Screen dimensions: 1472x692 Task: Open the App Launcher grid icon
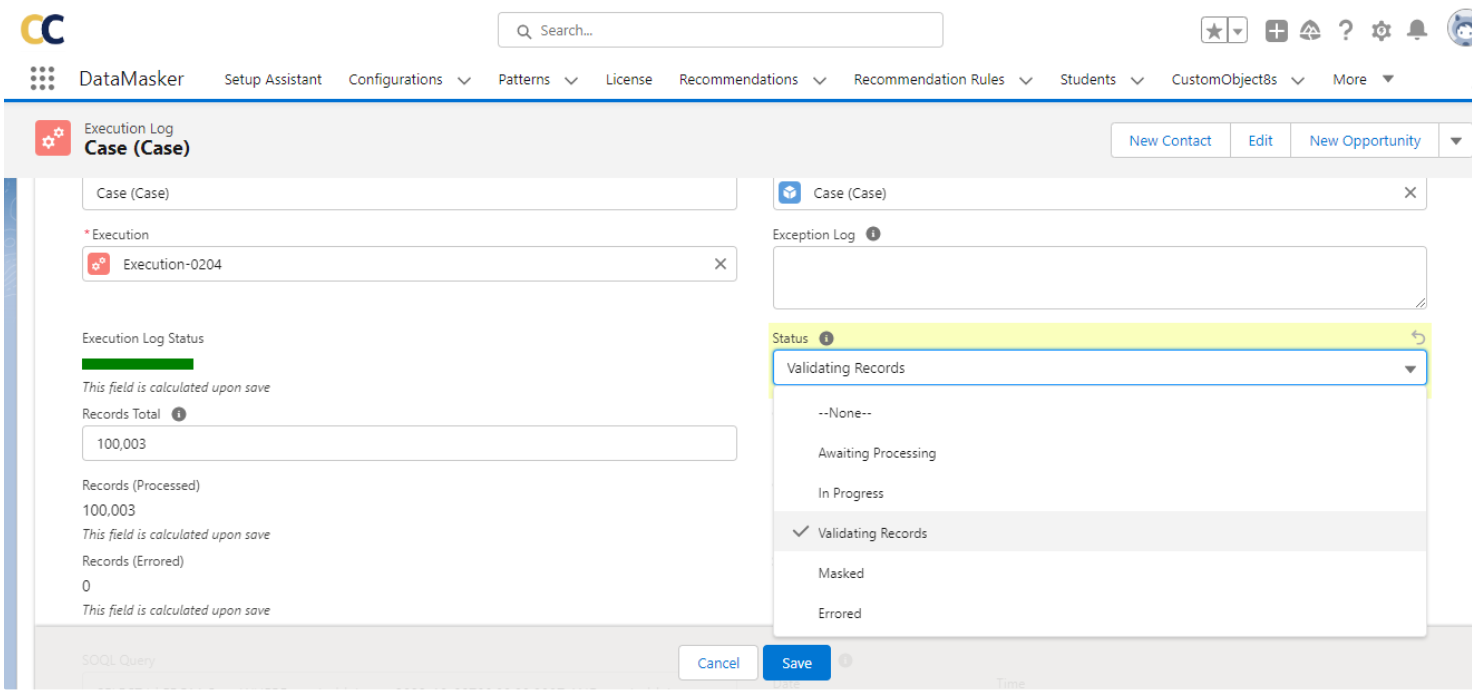point(42,79)
